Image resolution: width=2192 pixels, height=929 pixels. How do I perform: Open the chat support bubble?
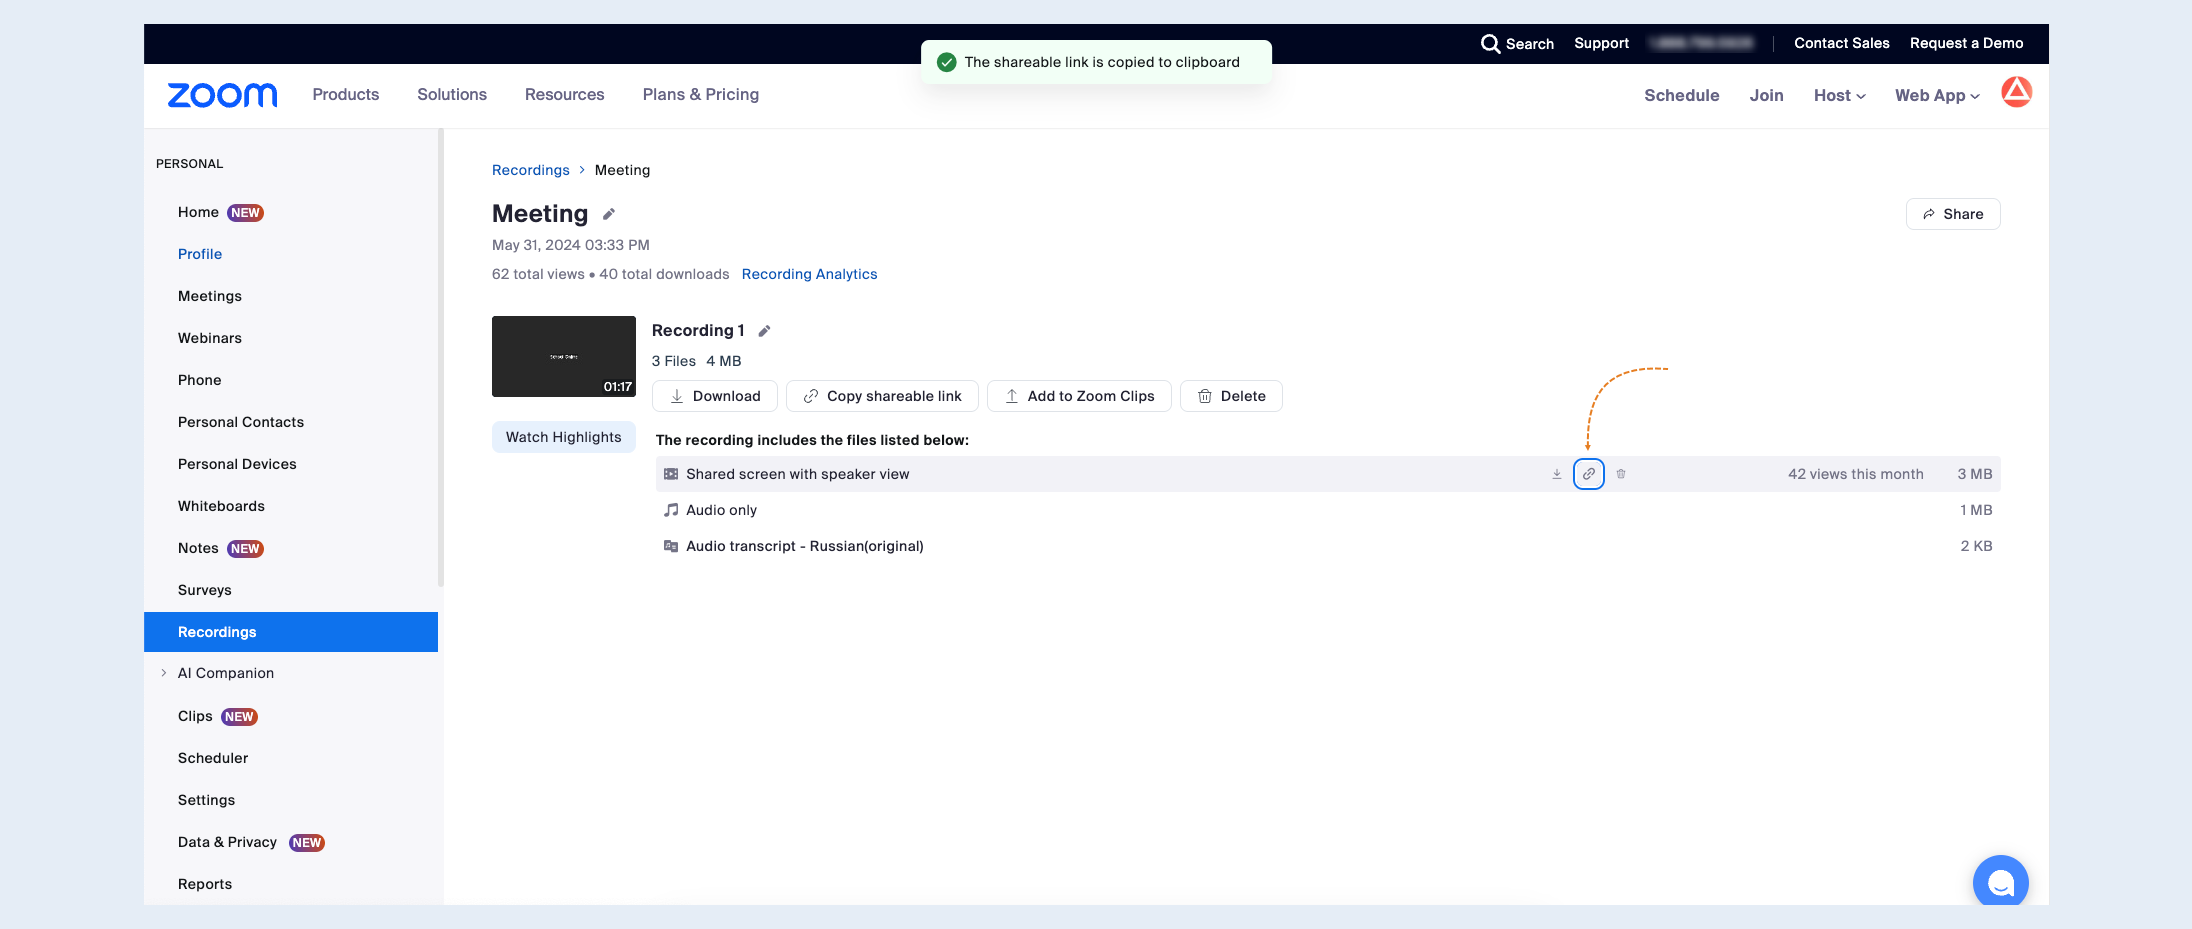[x=2000, y=881]
